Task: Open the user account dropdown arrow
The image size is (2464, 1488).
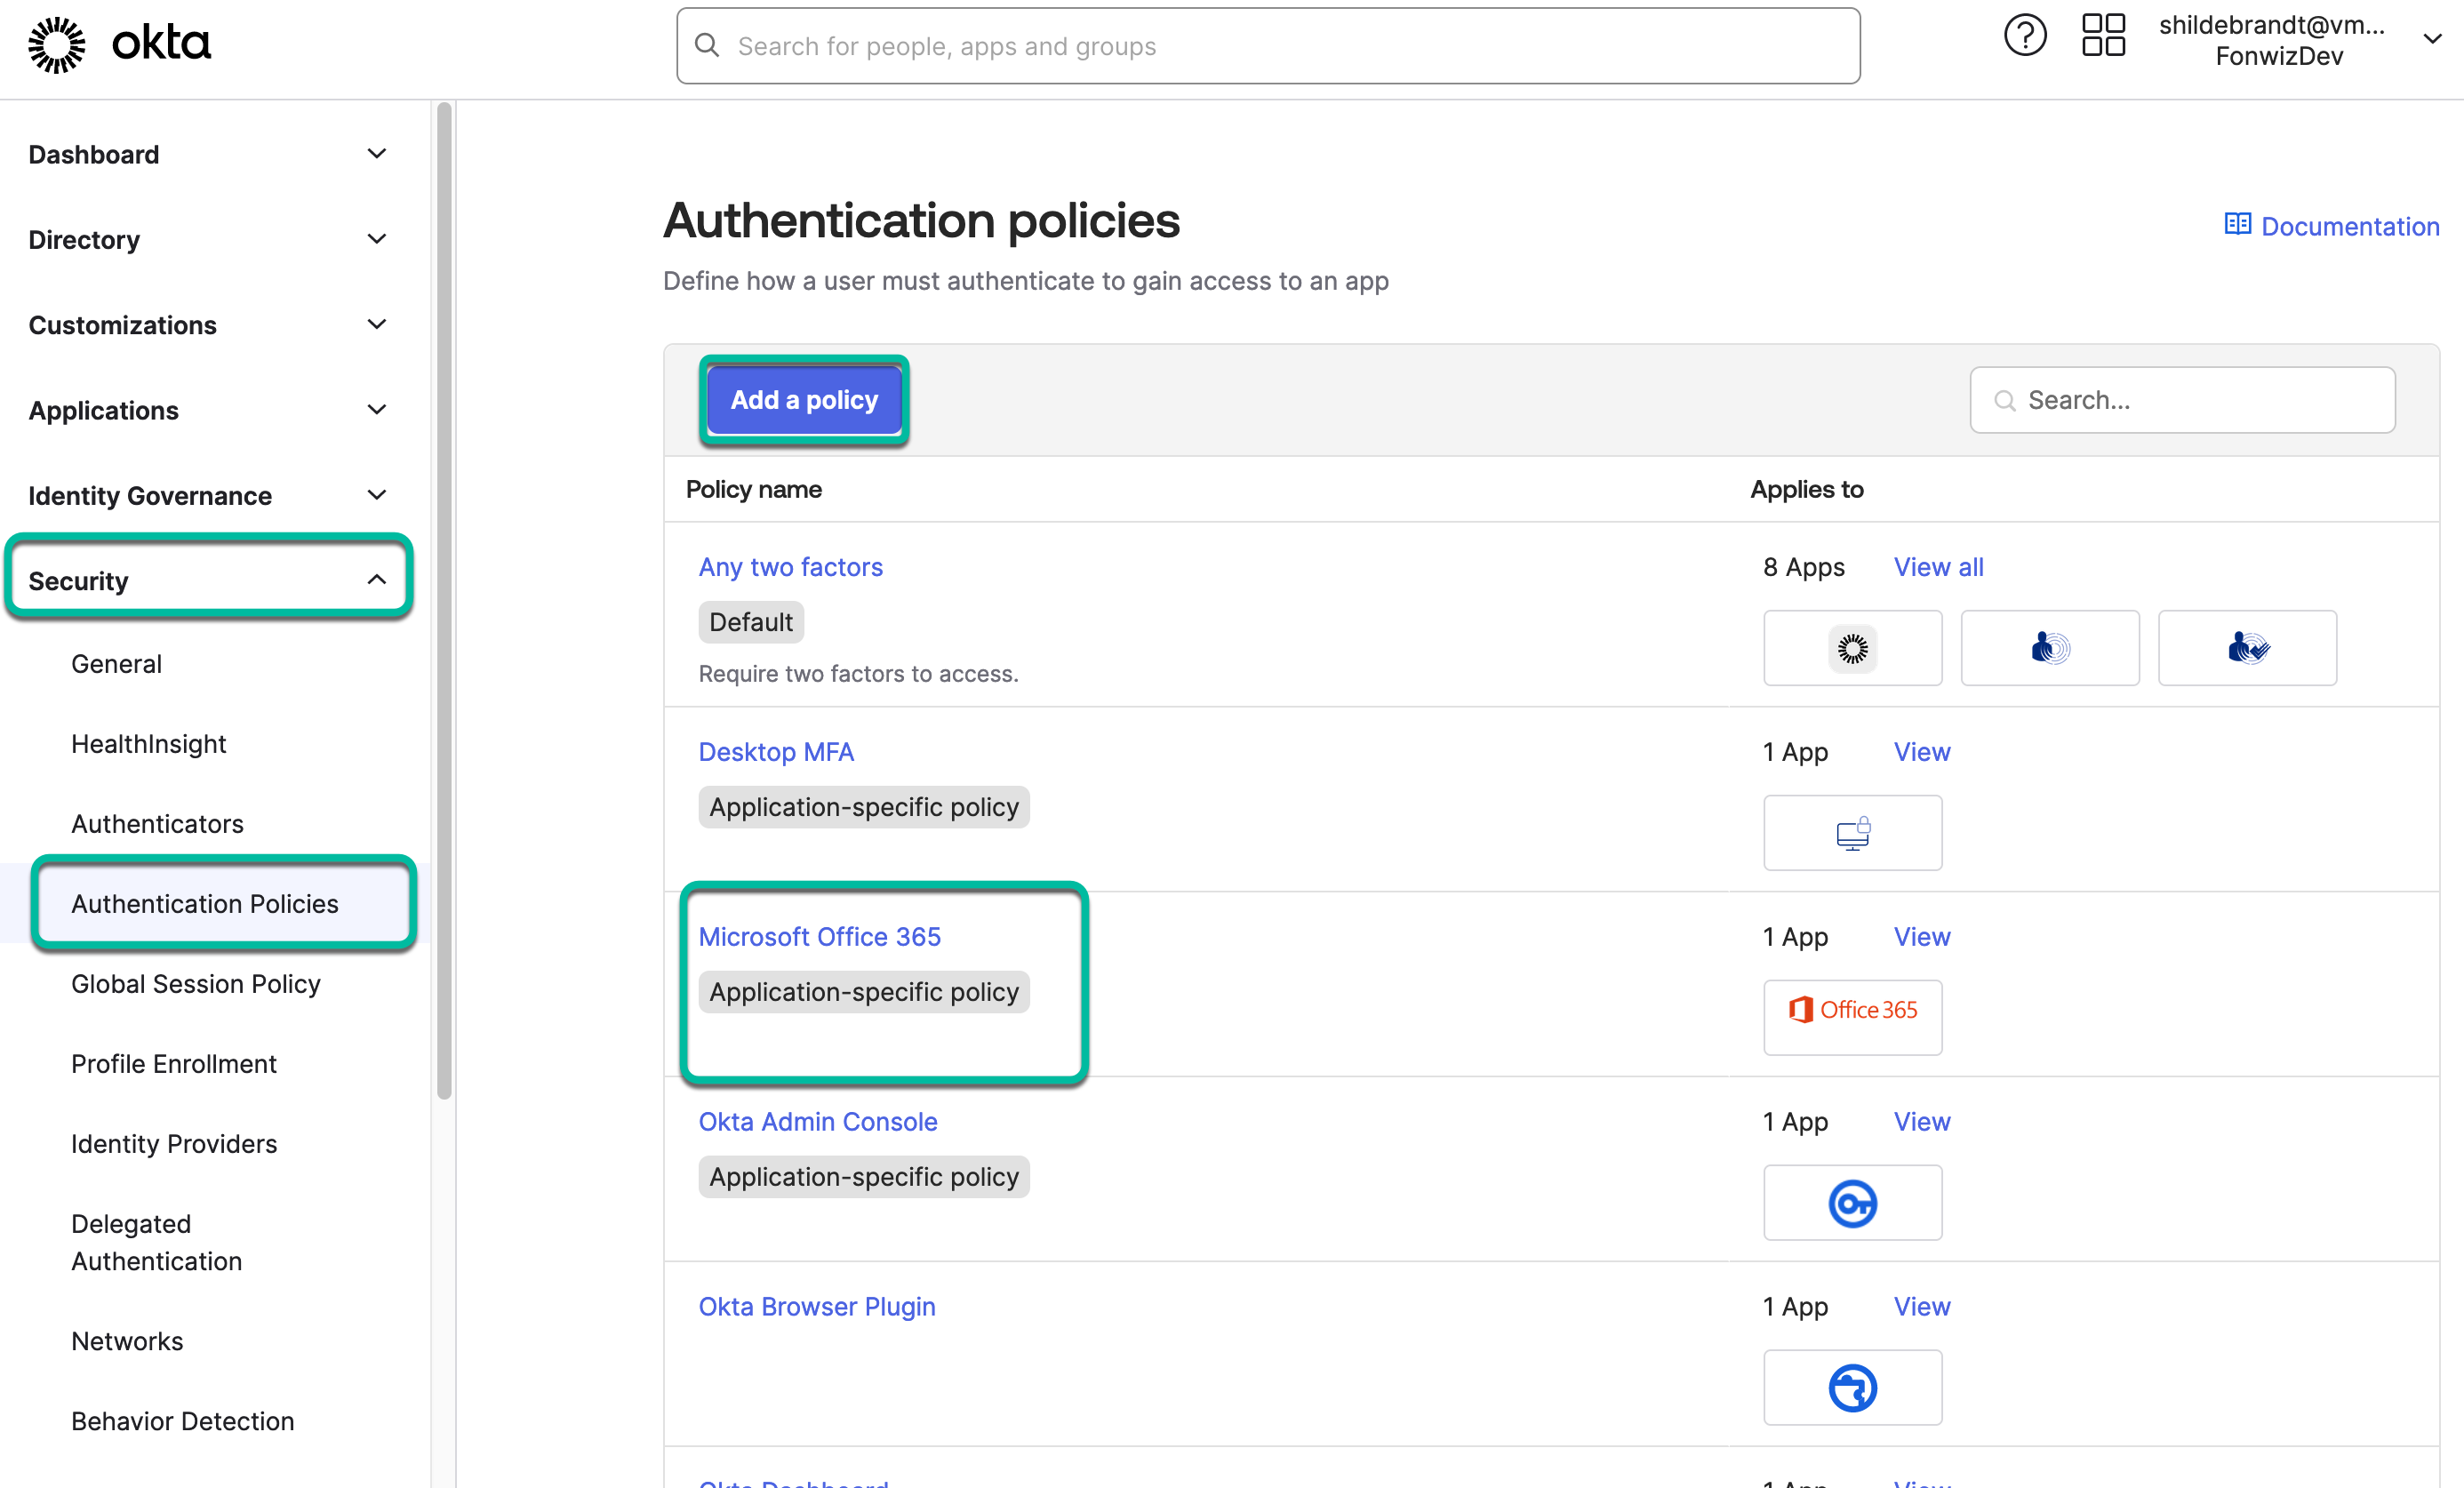Action: [2432, 40]
